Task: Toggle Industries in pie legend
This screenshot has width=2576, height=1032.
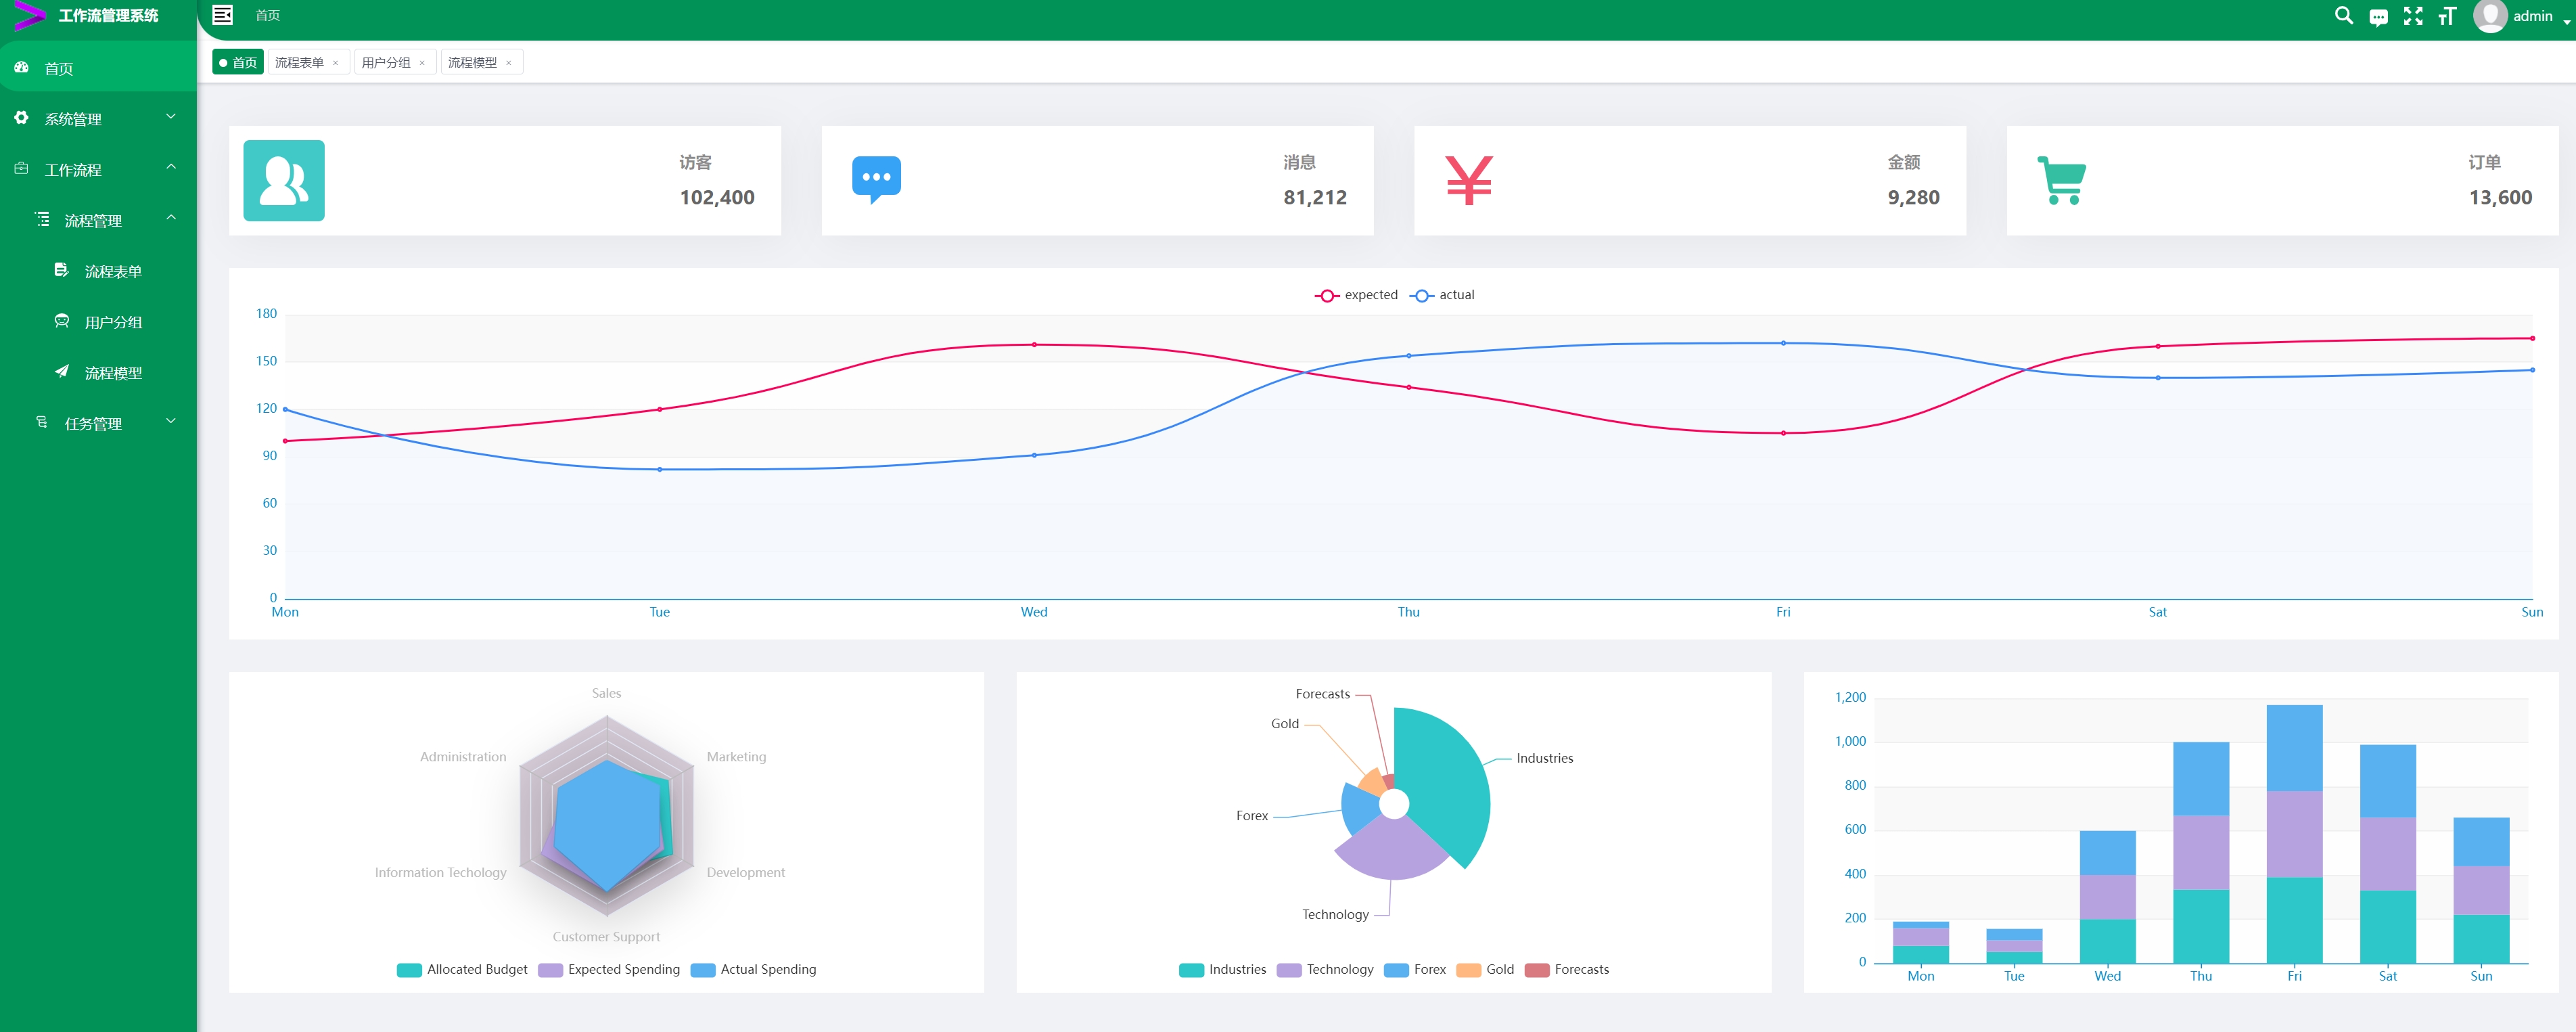Action: 1222,969
